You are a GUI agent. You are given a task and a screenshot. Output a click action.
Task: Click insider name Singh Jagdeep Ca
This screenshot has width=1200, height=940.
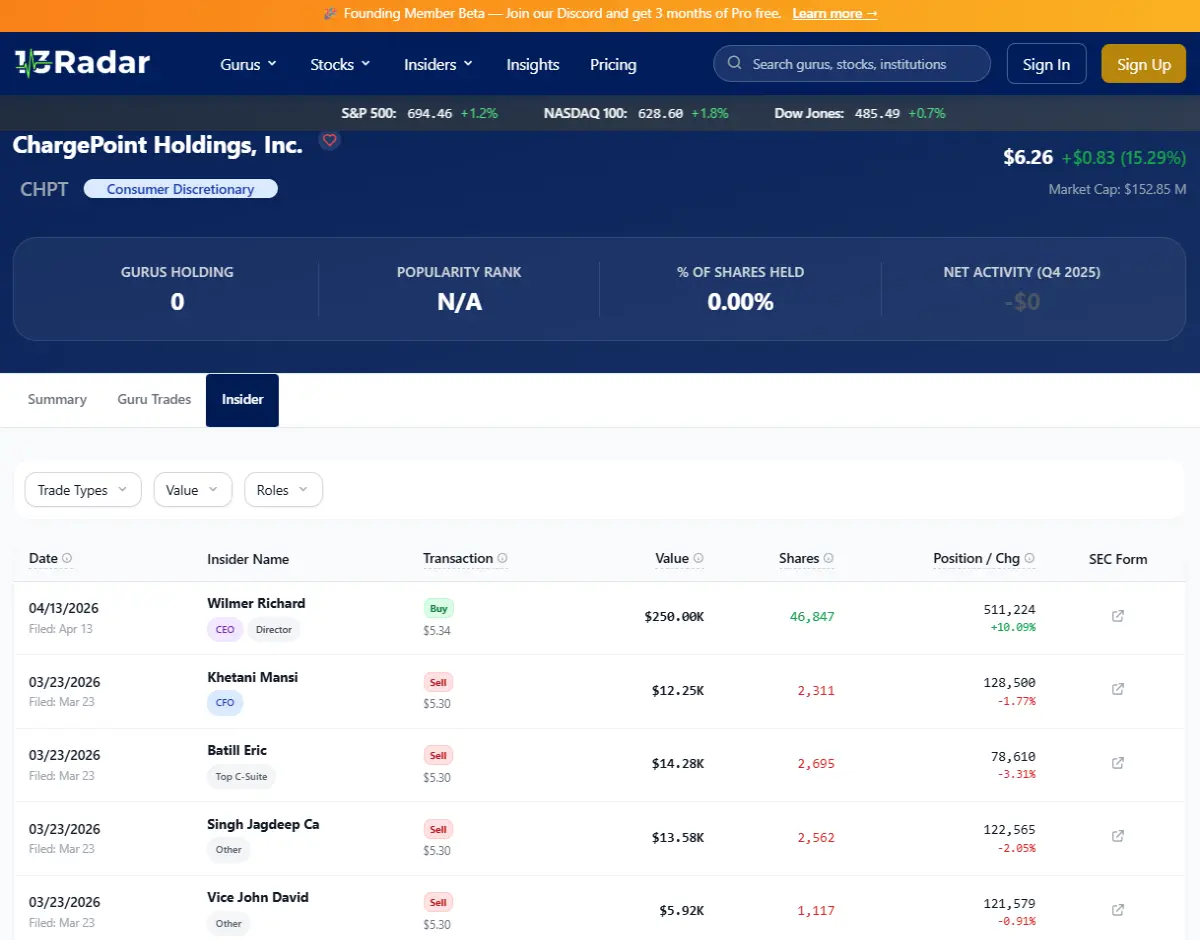[x=263, y=824]
